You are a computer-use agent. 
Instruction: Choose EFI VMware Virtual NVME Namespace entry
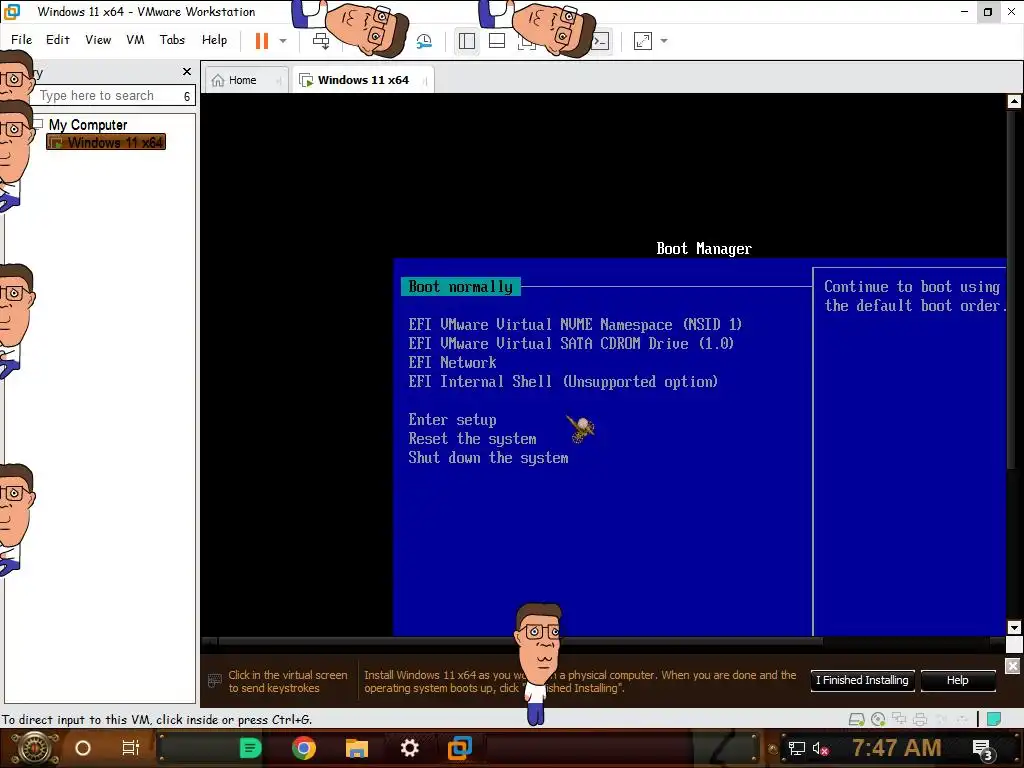575,325
